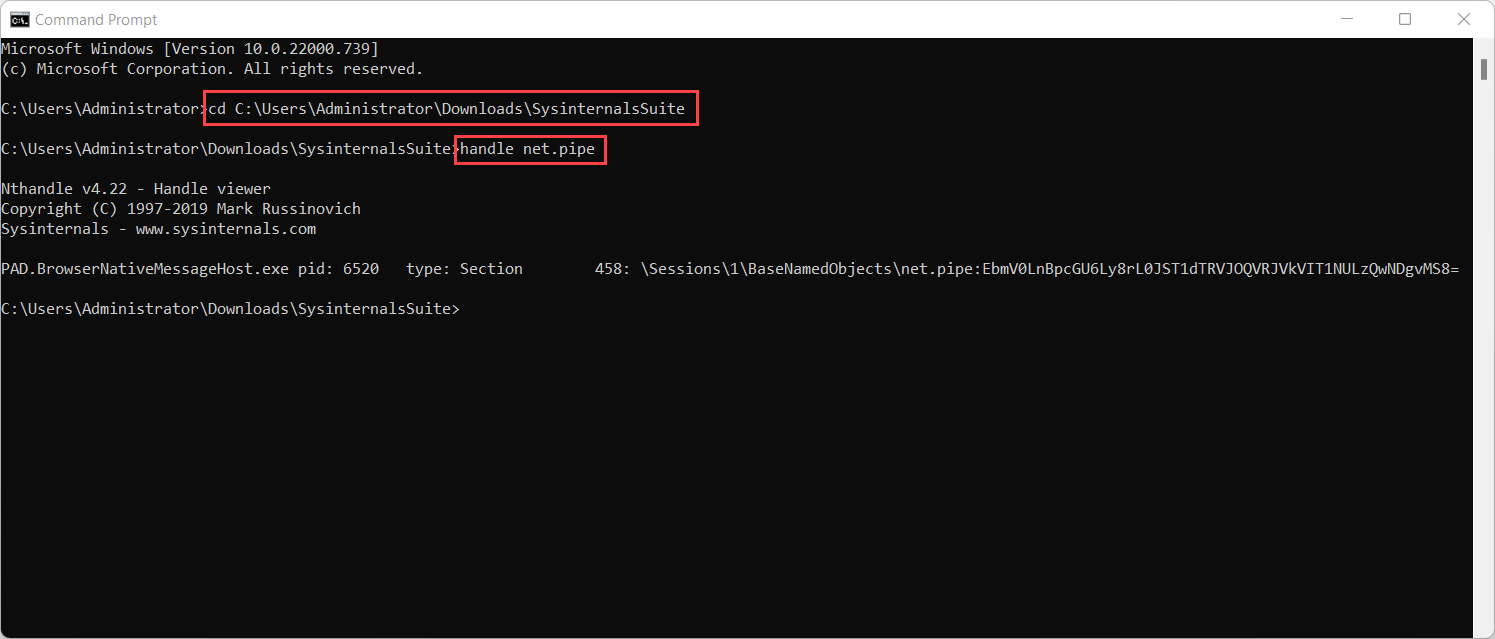Click the Mark Russinovich copyright line
Viewport: 1495px width, 639px height.
(181, 208)
